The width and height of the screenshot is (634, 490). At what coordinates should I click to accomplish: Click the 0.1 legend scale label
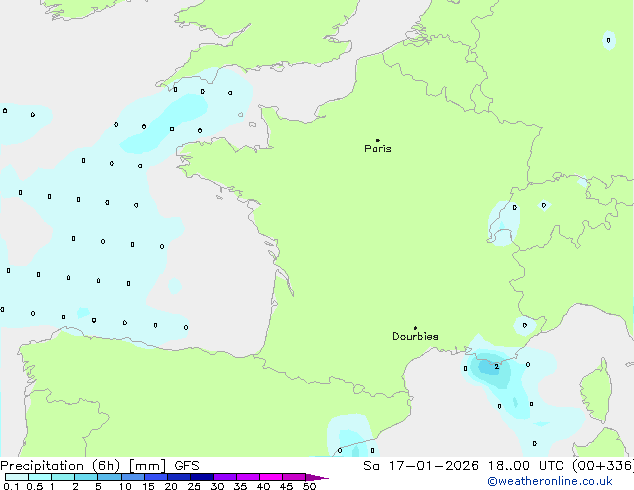tap(11, 486)
